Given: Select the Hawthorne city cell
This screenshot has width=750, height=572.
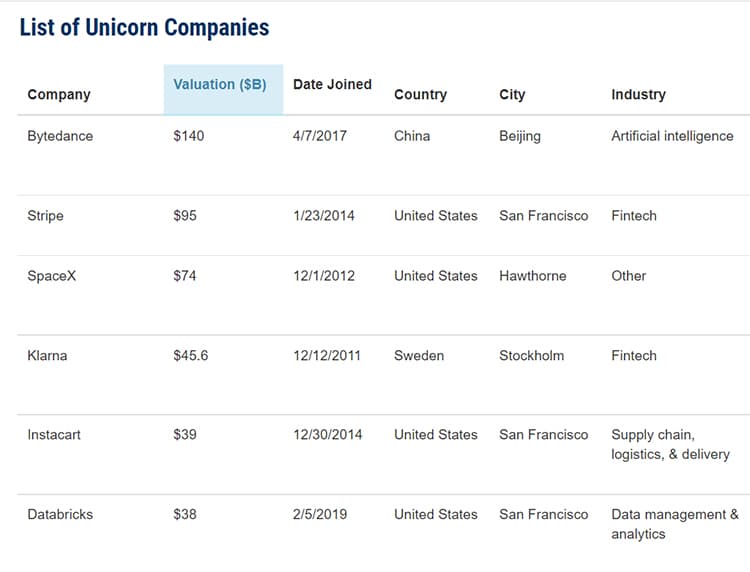Looking at the screenshot, I should coord(532,276).
